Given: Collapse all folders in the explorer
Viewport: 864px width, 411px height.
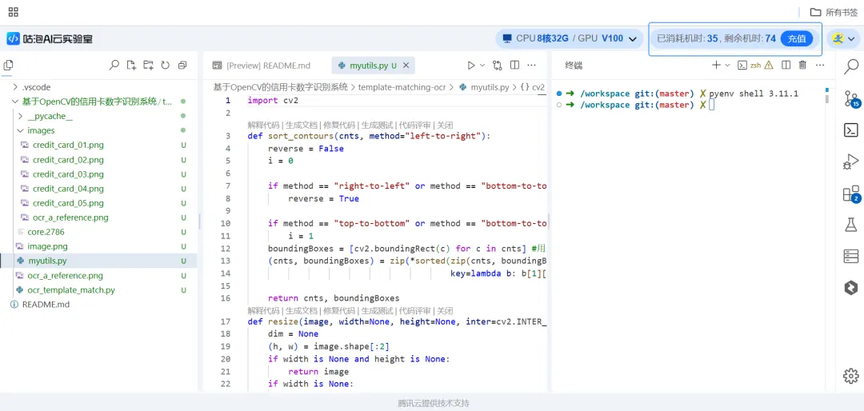Looking at the screenshot, I should tap(182, 65).
